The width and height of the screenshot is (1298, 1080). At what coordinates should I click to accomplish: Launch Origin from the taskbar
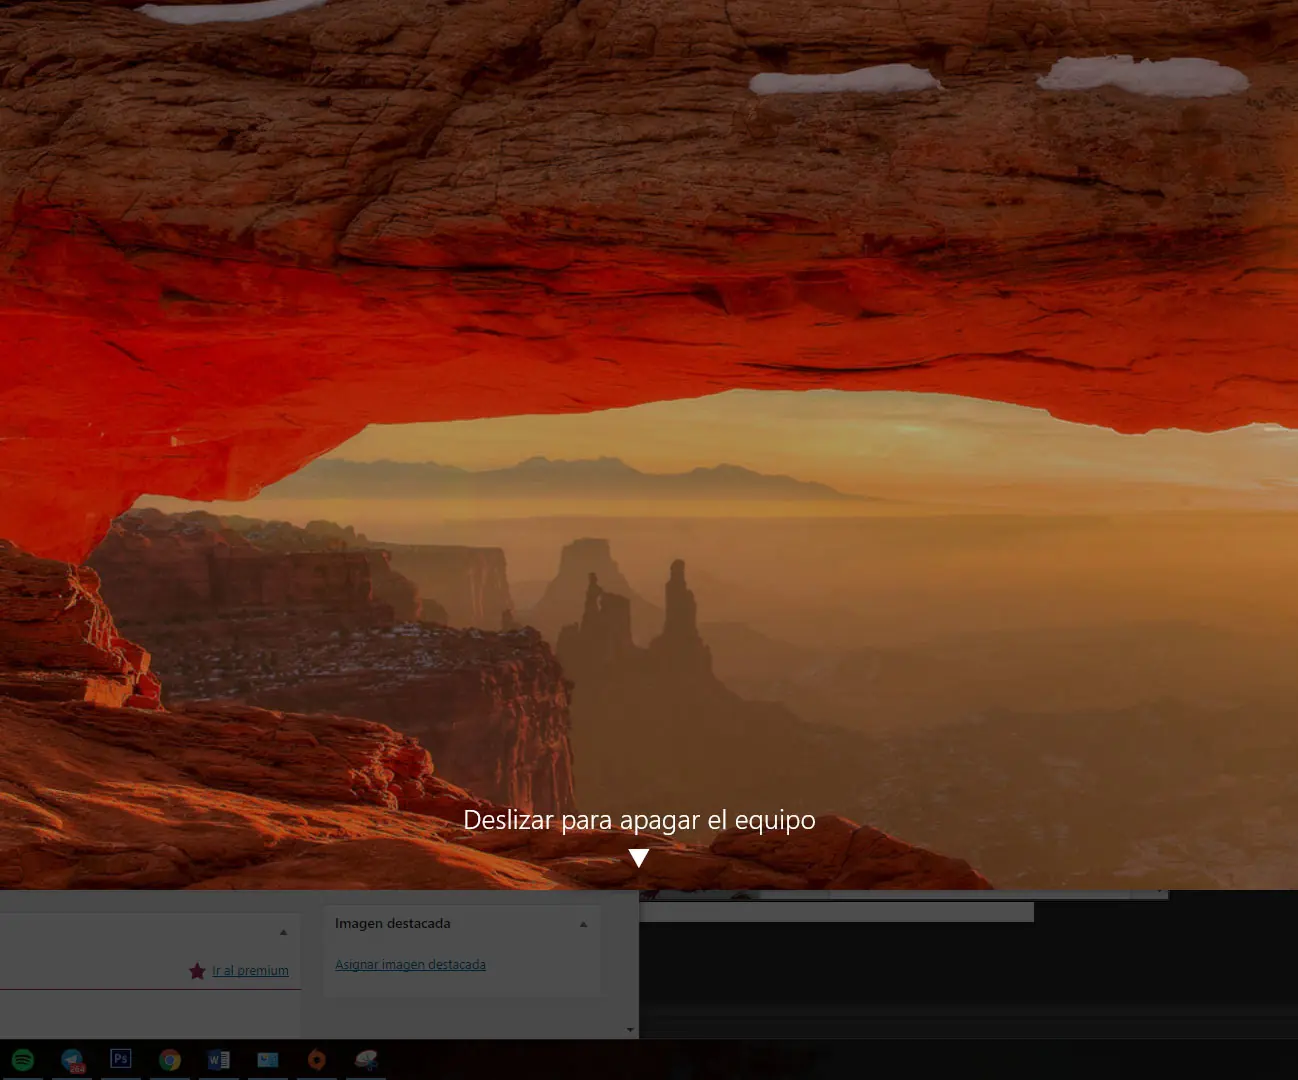[x=317, y=1060]
